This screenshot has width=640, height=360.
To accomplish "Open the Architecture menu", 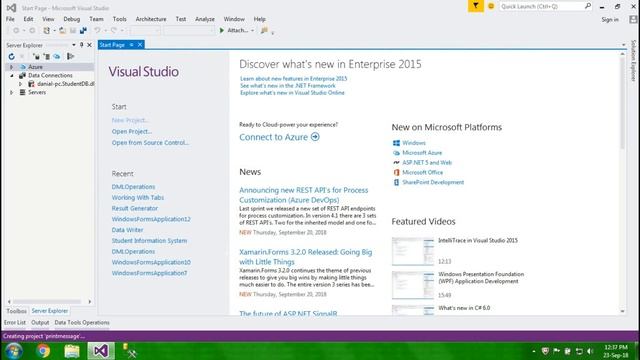I will (151, 19).
